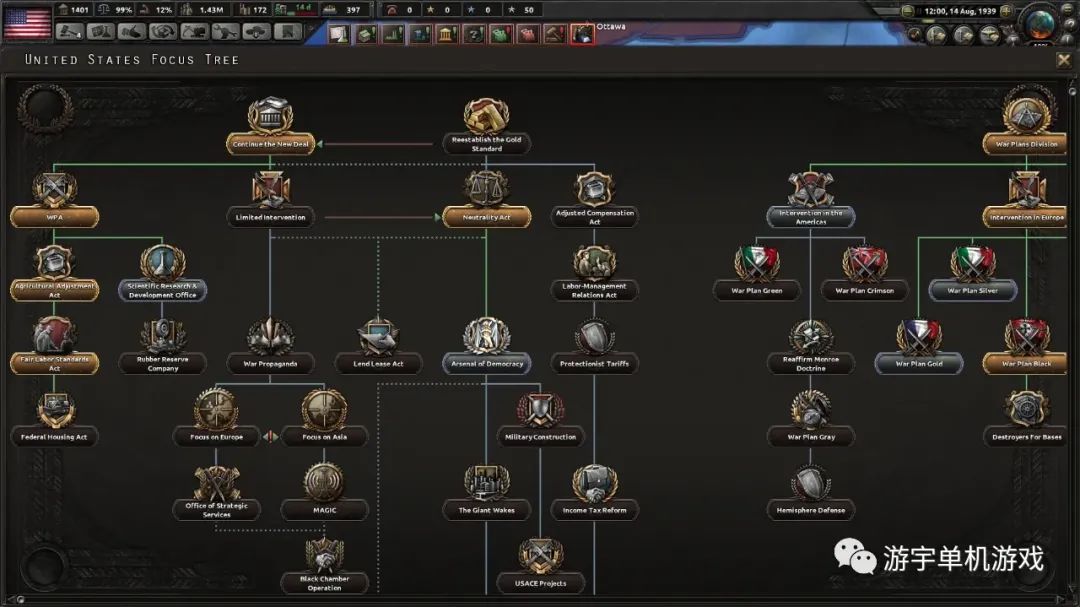Select Hemisphere Defense focus
The image size is (1080, 607).
811,492
